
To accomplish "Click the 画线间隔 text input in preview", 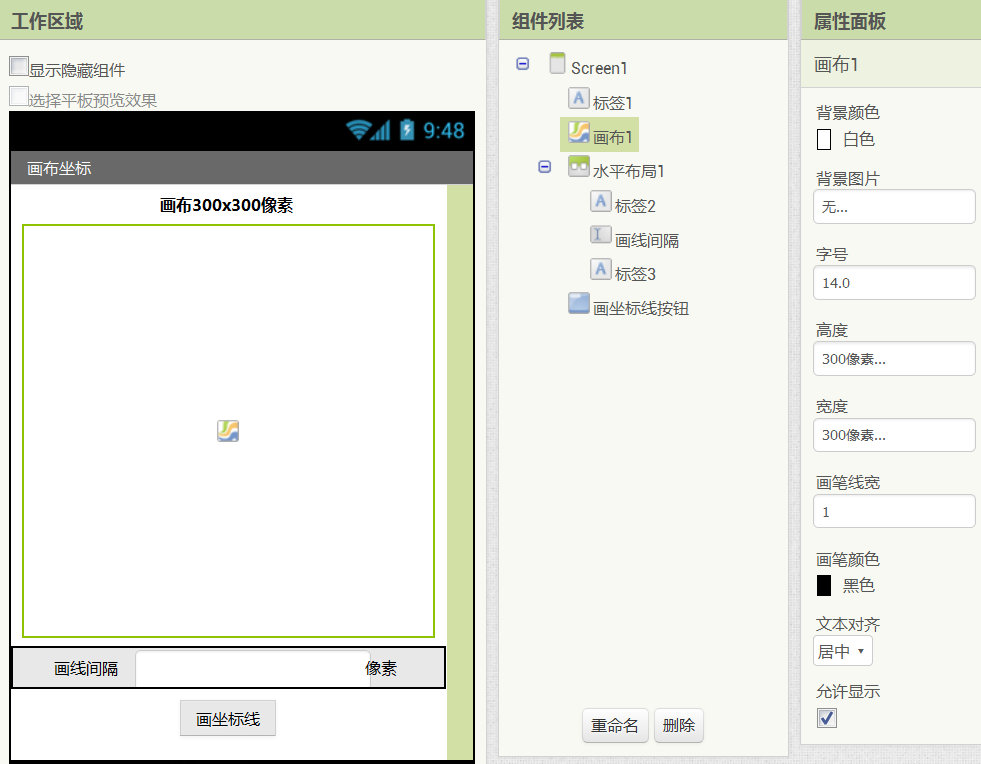I will click(x=253, y=668).
